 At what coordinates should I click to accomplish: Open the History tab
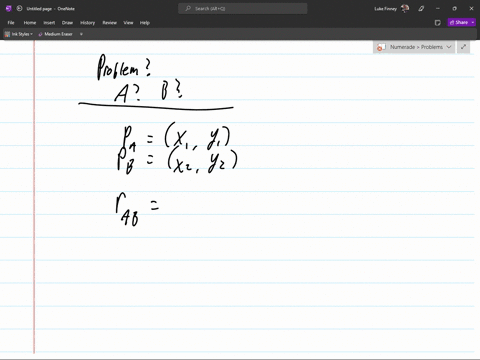click(87, 23)
